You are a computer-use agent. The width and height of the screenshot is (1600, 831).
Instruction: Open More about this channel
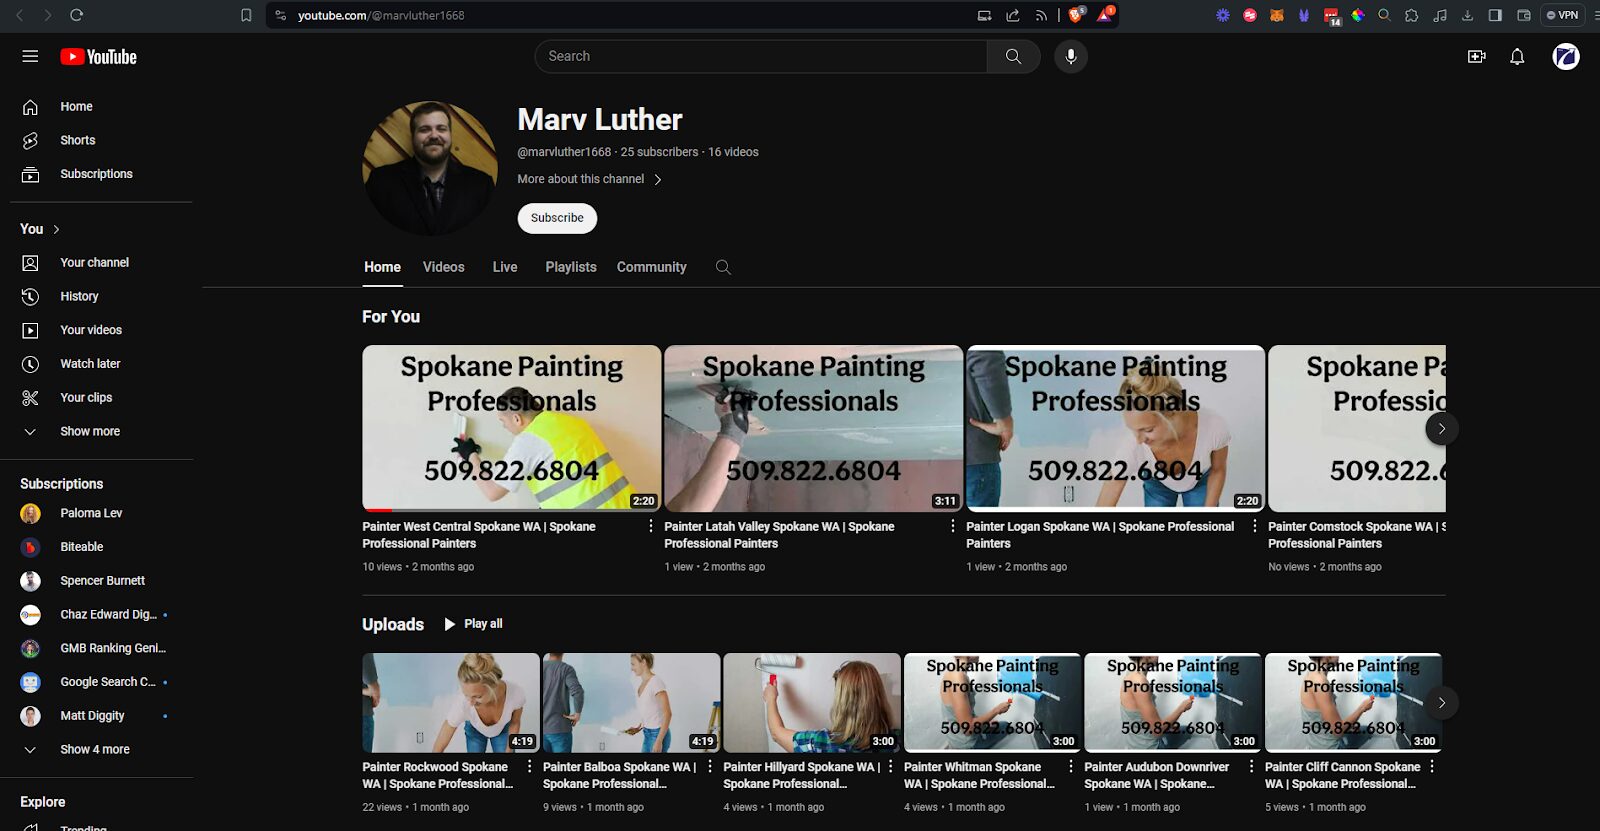pos(589,179)
